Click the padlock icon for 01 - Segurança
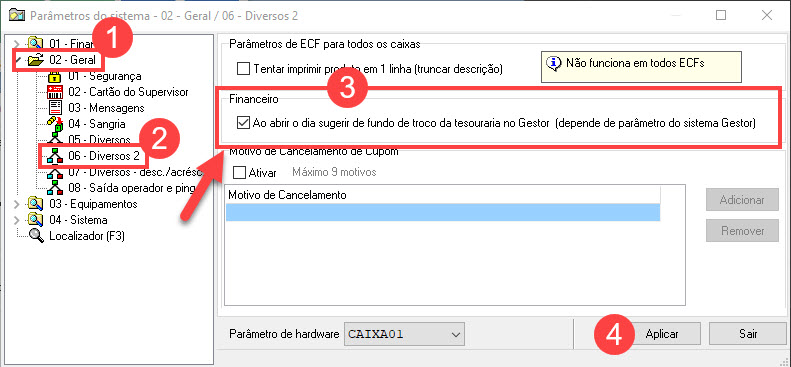The width and height of the screenshot is (791, 367). (54, 77)
